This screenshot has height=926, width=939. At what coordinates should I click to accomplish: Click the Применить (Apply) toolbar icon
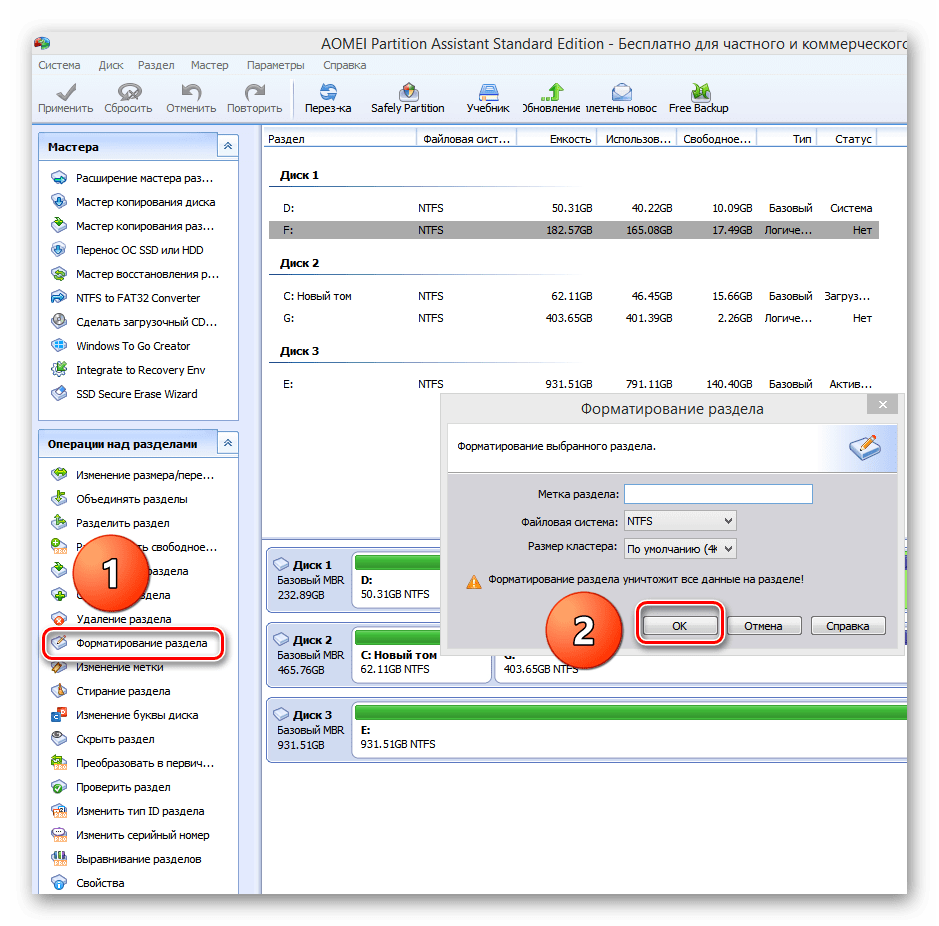(65, 97)
